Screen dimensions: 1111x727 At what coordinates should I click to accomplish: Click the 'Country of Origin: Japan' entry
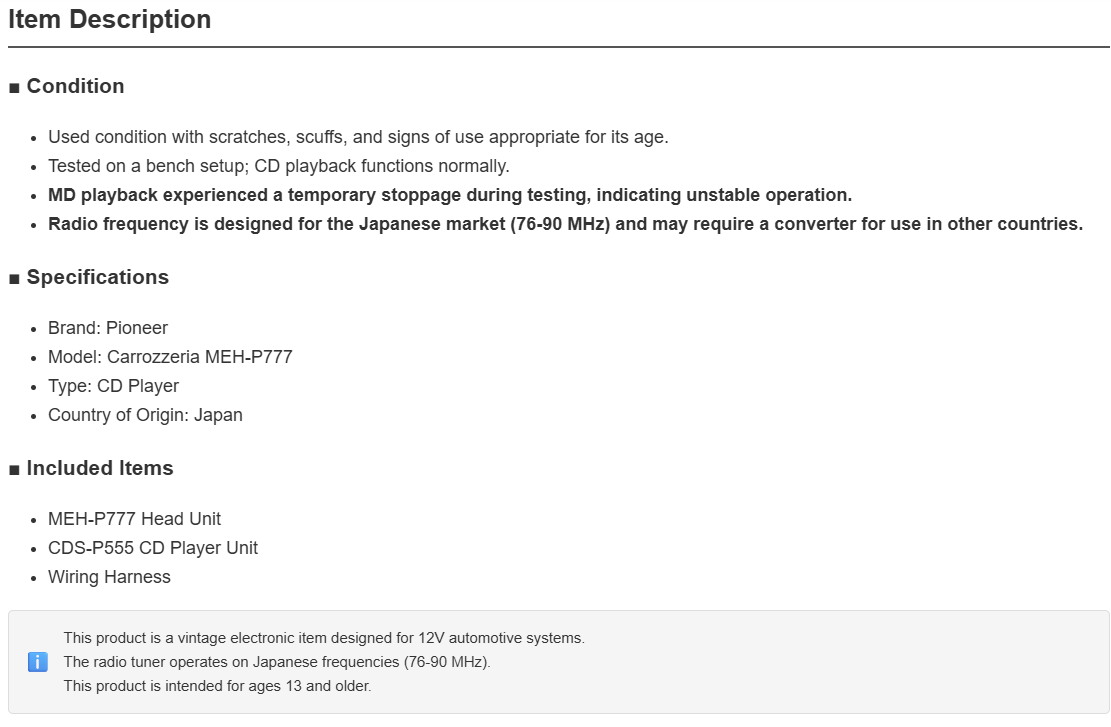coord(145,415)
